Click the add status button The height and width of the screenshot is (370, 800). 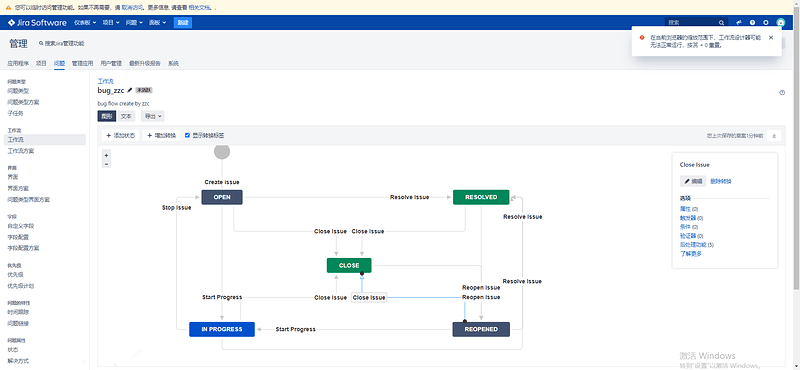120,136
